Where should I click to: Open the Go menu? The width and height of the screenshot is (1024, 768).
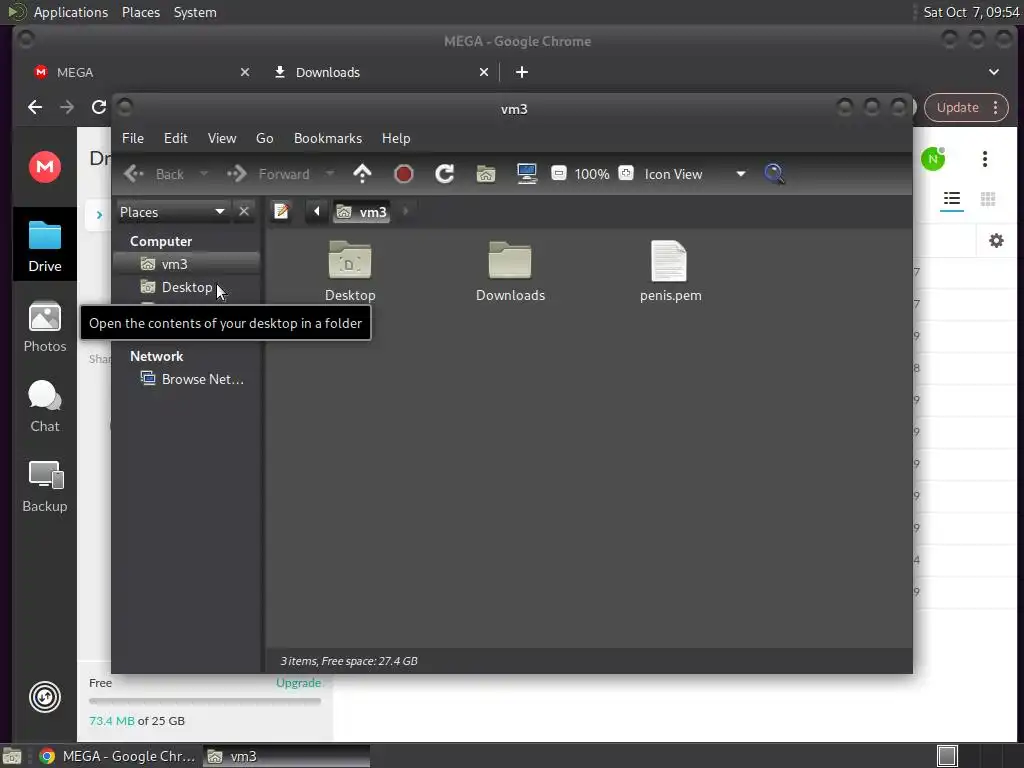point(264,138)
